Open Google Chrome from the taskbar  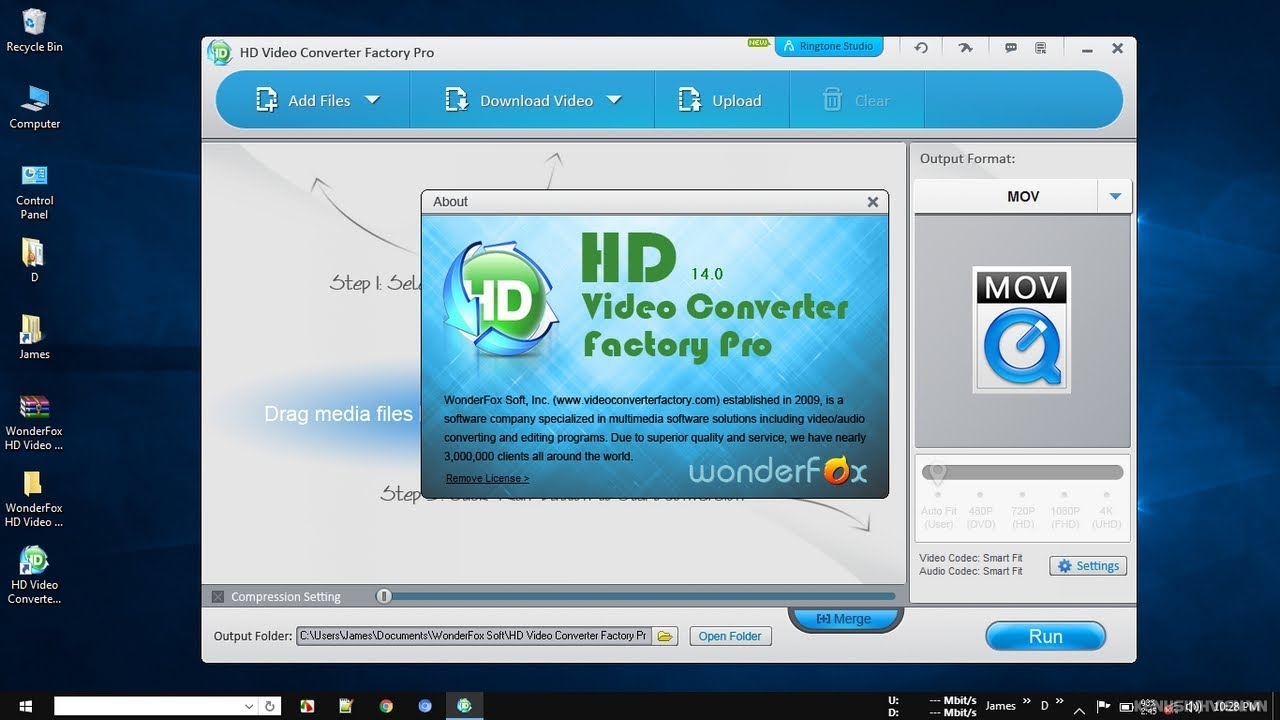pos(386,706)
